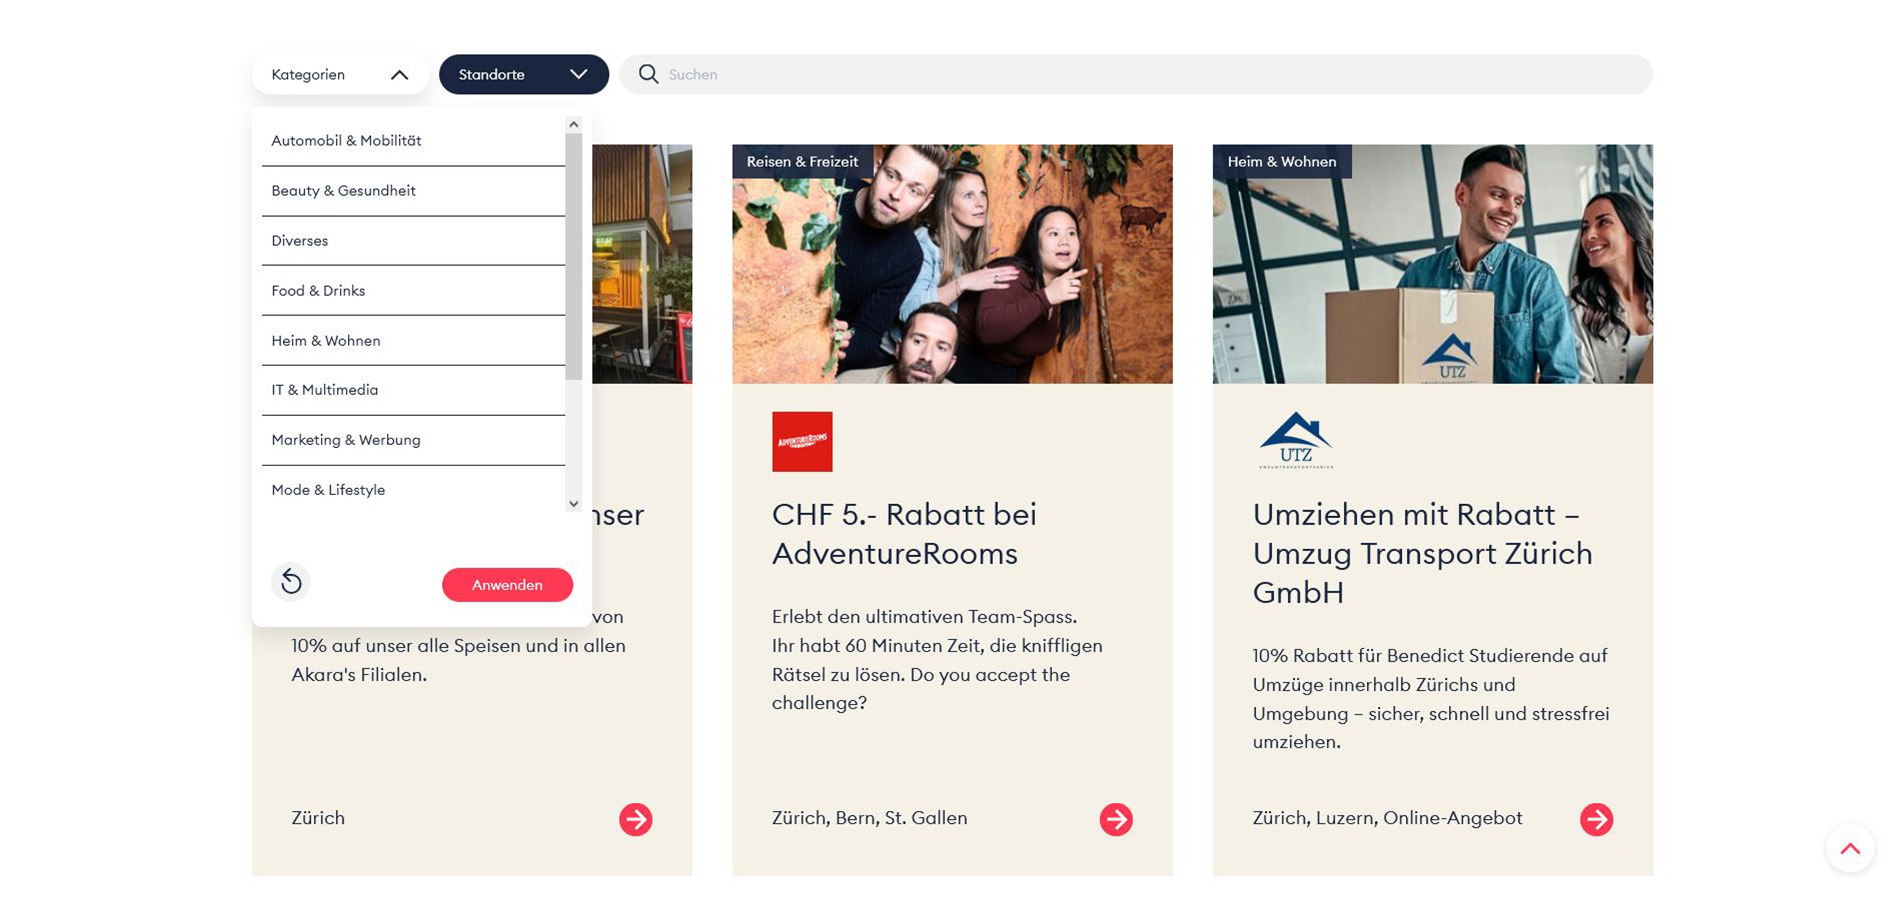Open the Akara's offer red arrow icon
The height and width of the screenshot is (901, 1900).
point(635,819)
